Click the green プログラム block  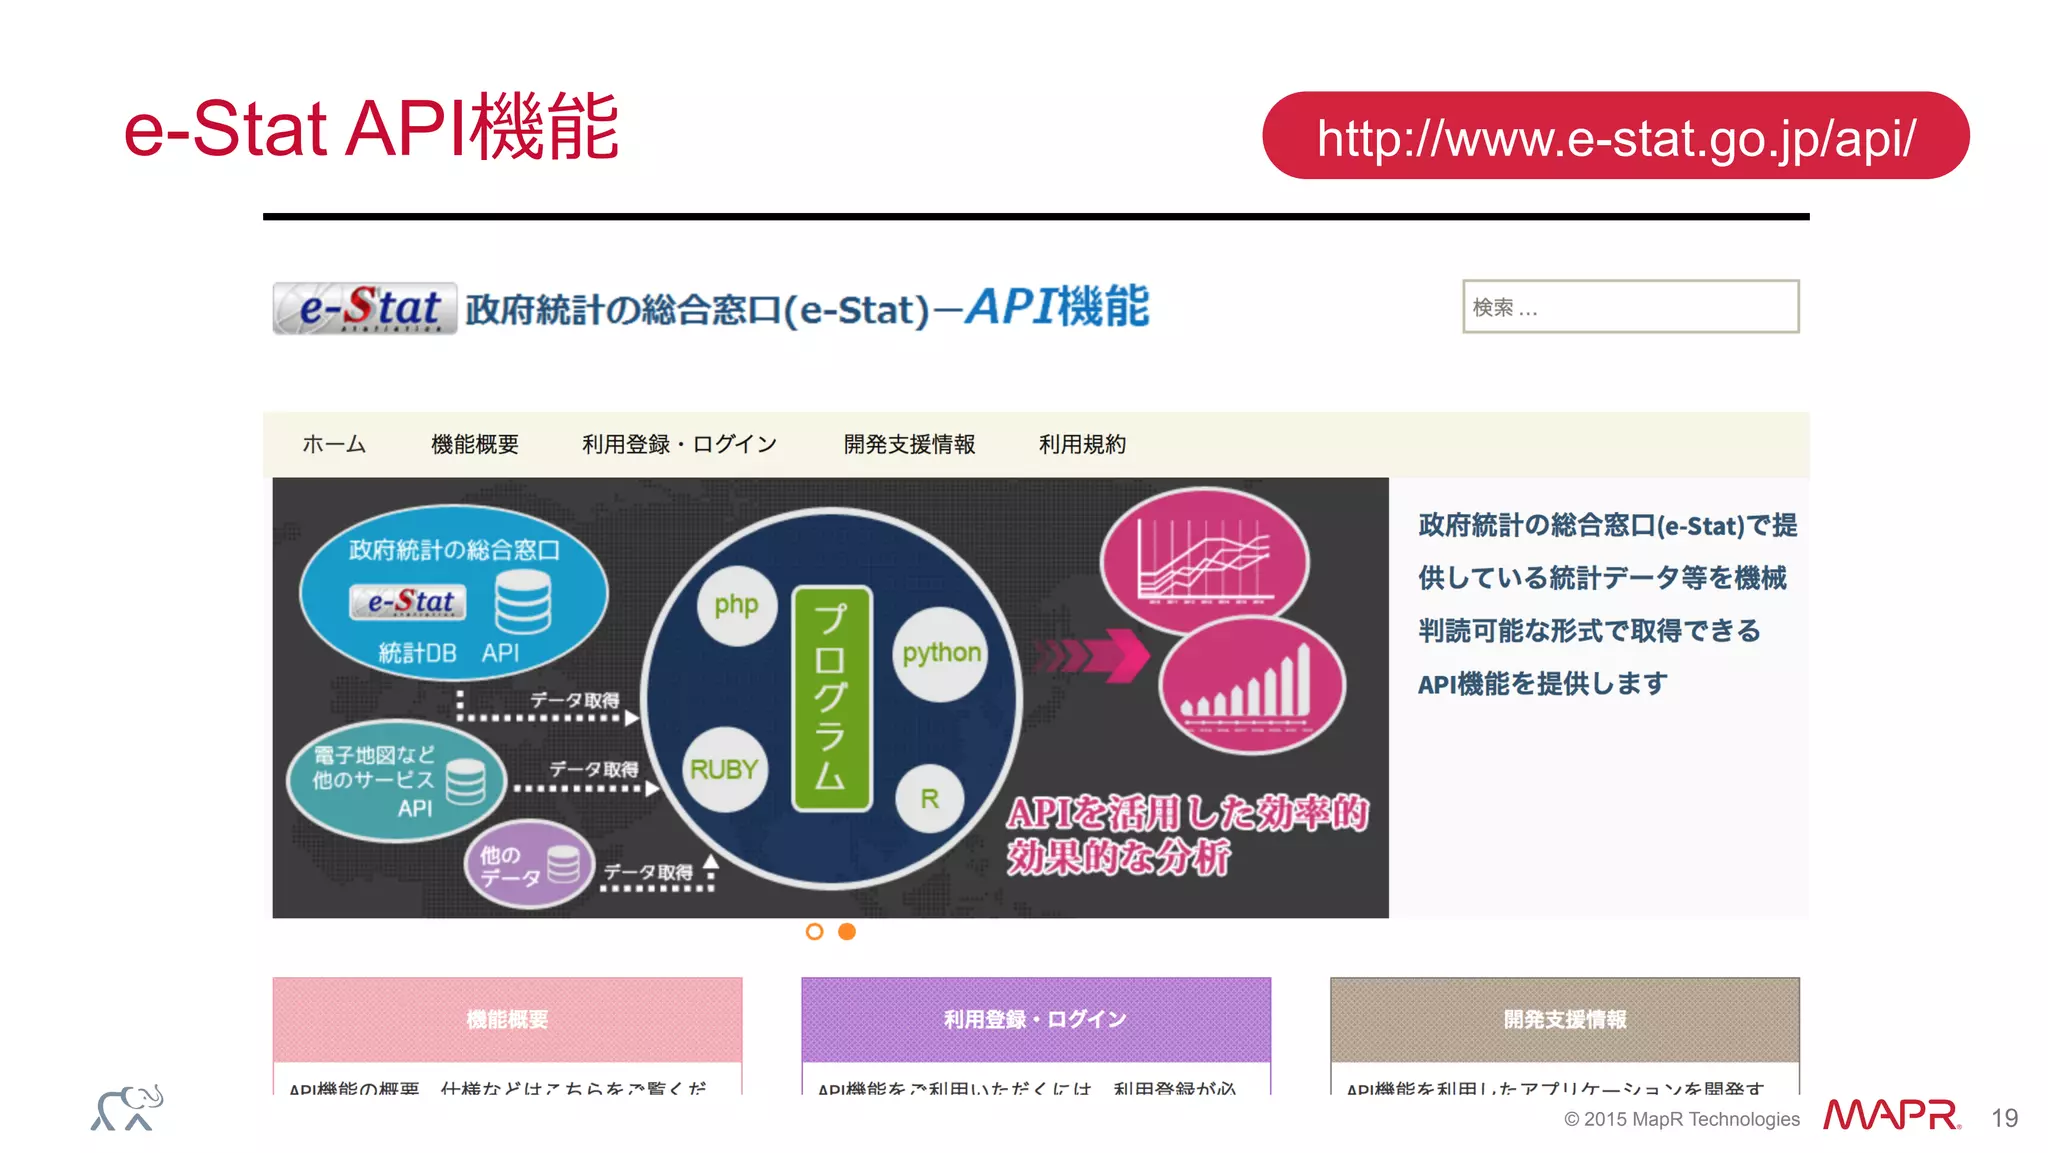coord(831,697)
